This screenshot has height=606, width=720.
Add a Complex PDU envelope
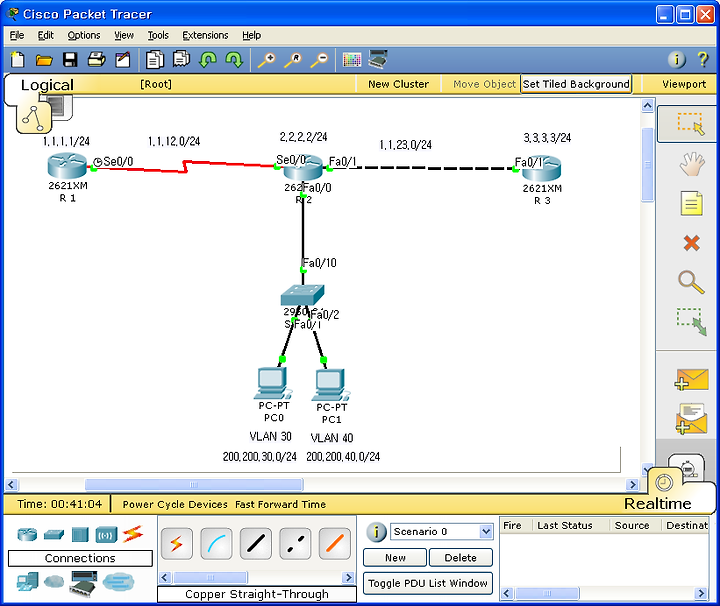pos(692,419)
